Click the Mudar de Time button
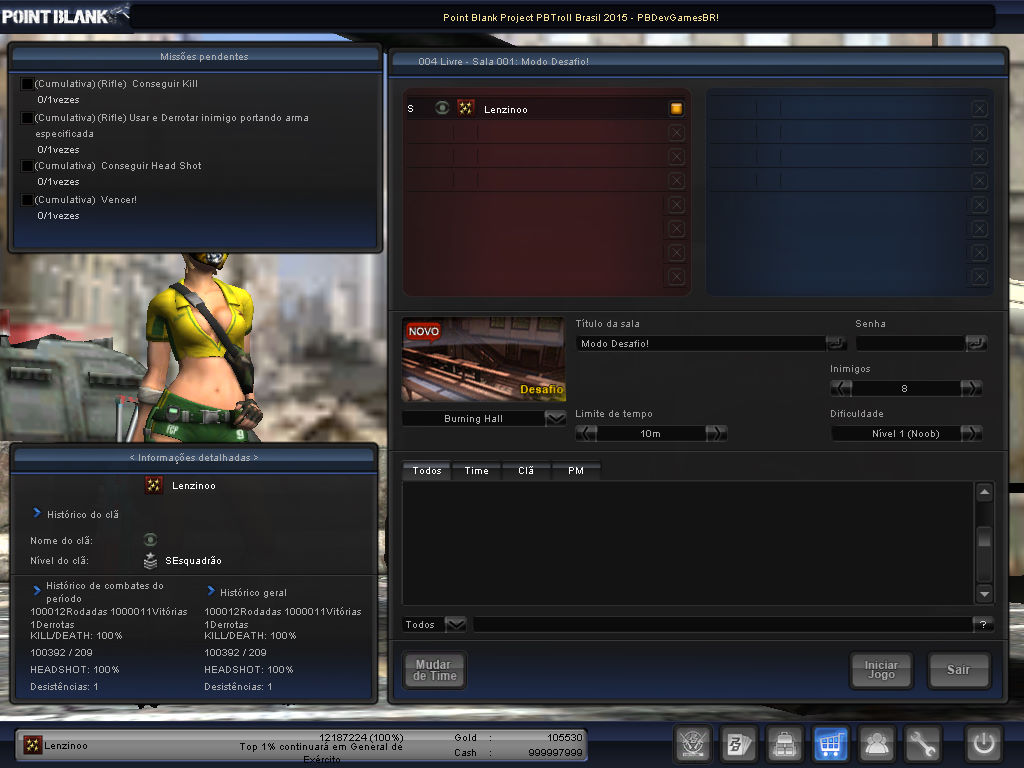 click(434, 670)
